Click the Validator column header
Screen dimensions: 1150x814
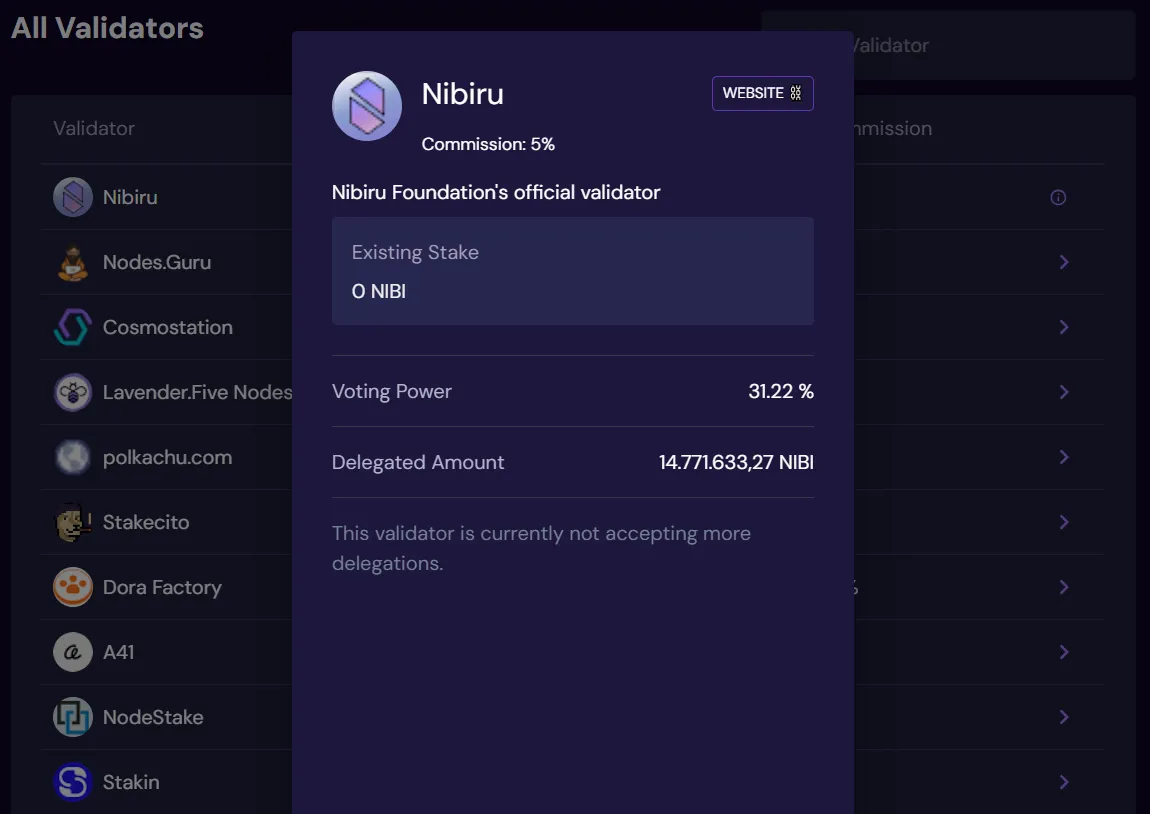pos(94,128)
